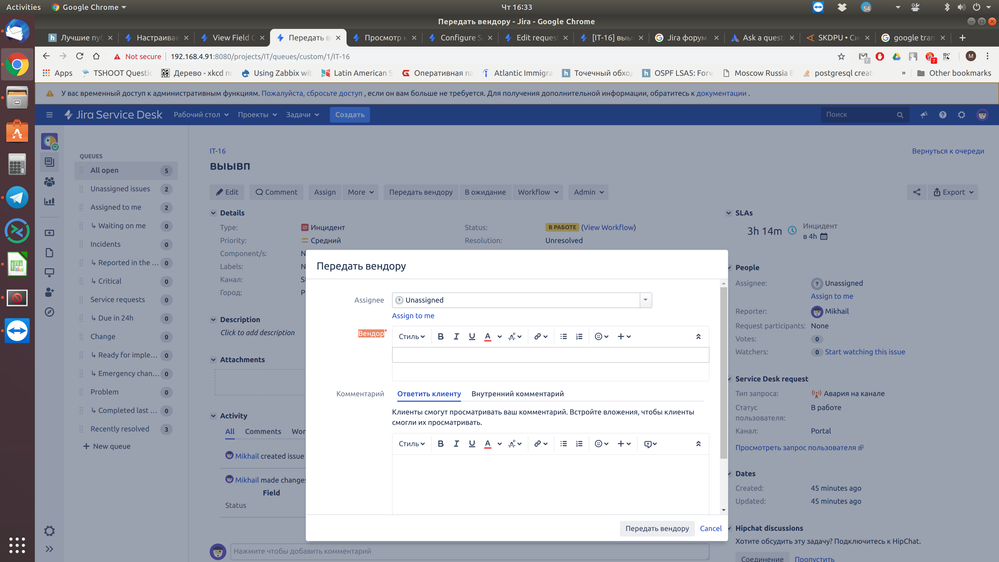Collapse the Вендор field editor toolbar
This screenshot has width=999, height=562.
tap(698, 336)
